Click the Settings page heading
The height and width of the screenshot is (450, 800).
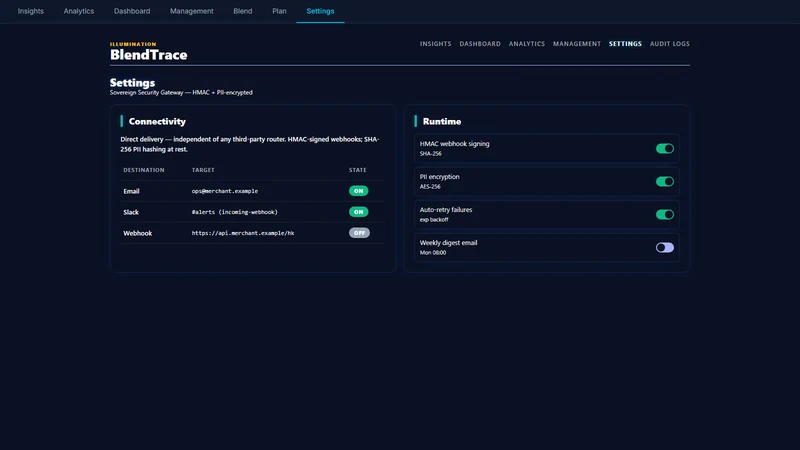coord(132,83)
